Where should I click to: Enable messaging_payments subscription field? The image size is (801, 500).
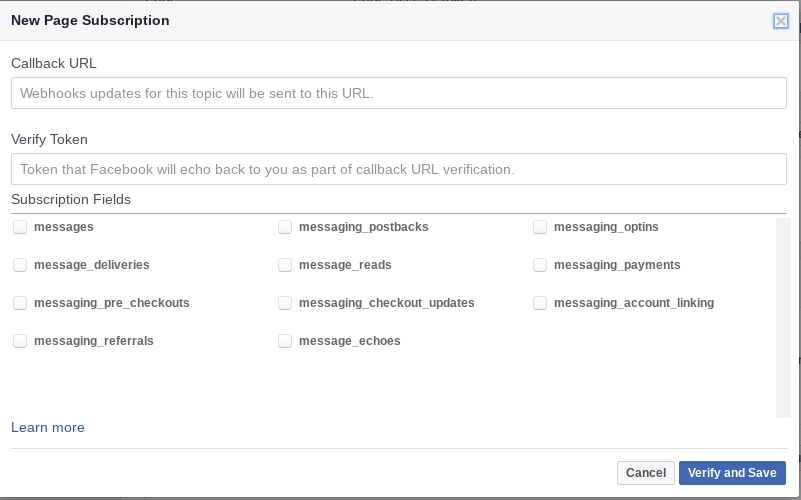[540, 265]
